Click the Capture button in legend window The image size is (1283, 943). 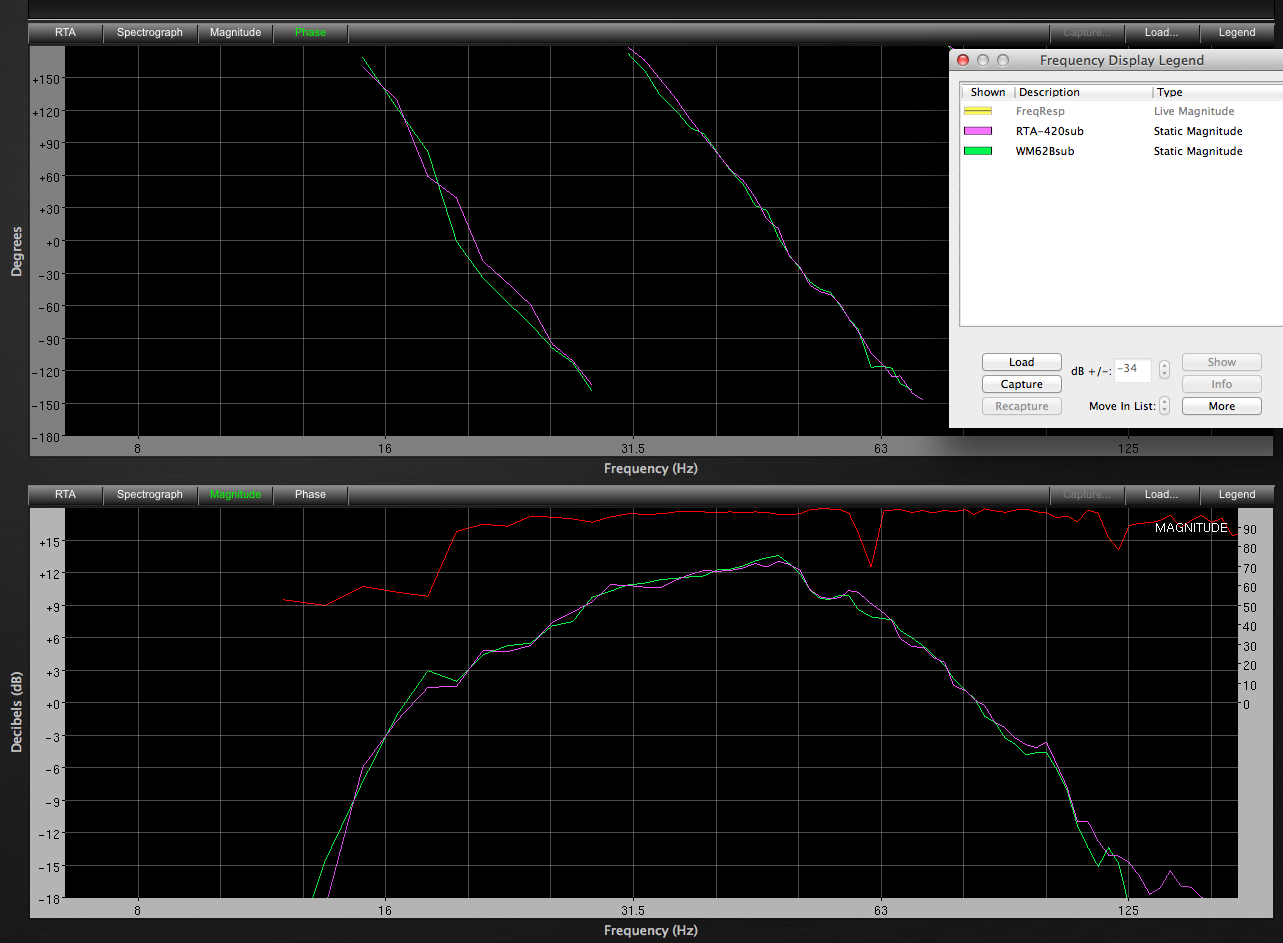(x=1022, y=384)
